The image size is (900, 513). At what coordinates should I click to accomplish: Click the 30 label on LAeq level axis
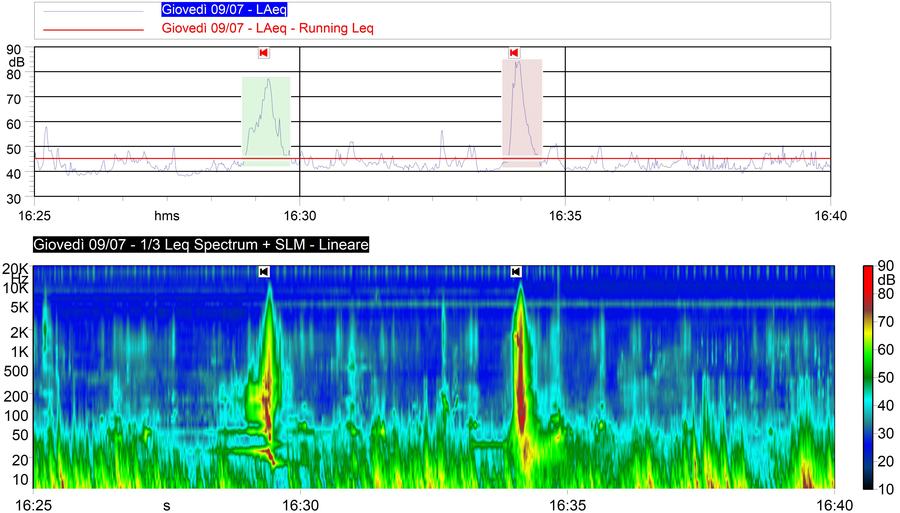click(x=14, y=199)
